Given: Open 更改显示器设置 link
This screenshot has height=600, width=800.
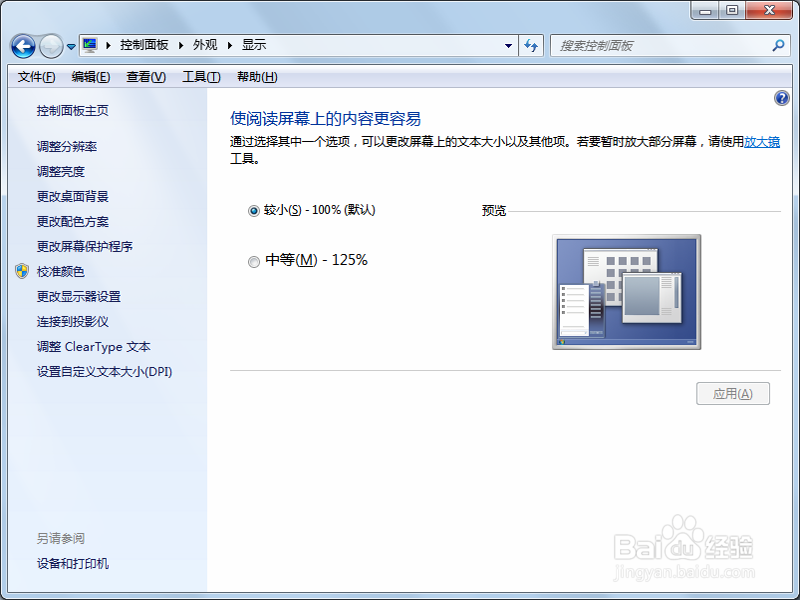Looking at the screenshot, I should pos(79,297).
